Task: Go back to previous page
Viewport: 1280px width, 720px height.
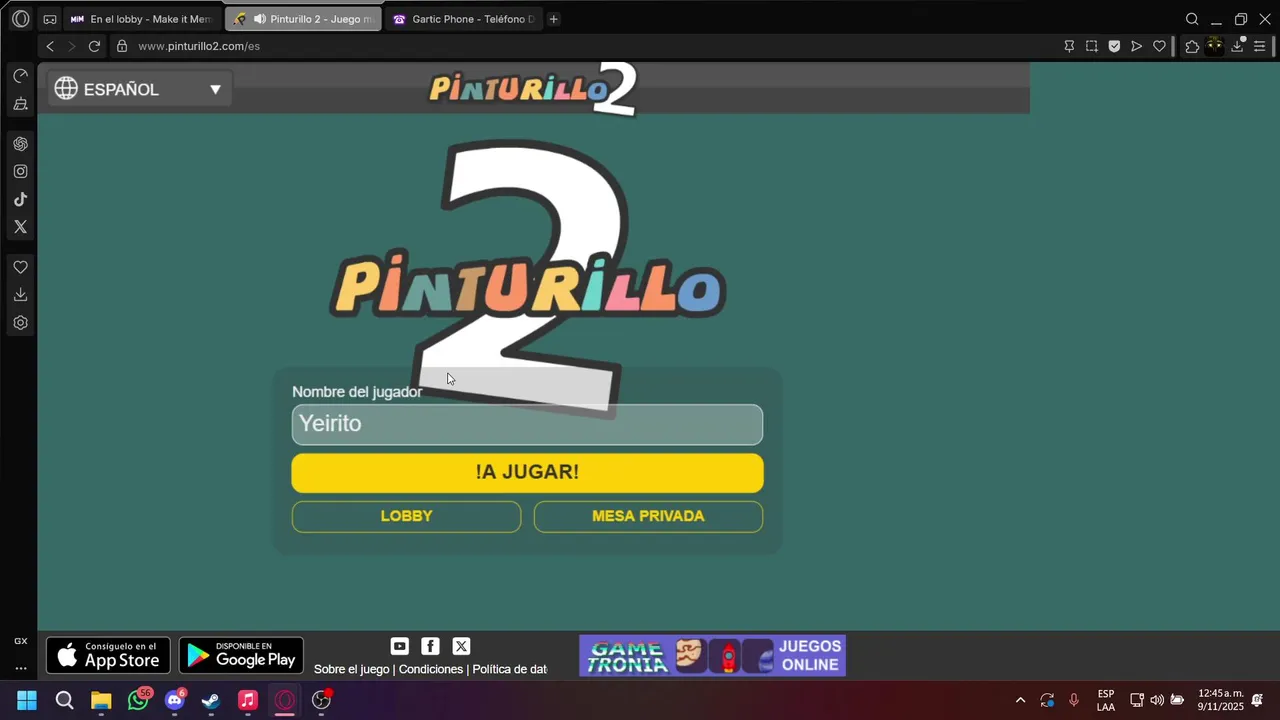Action: pyautogui.click(x=50, y=46)
